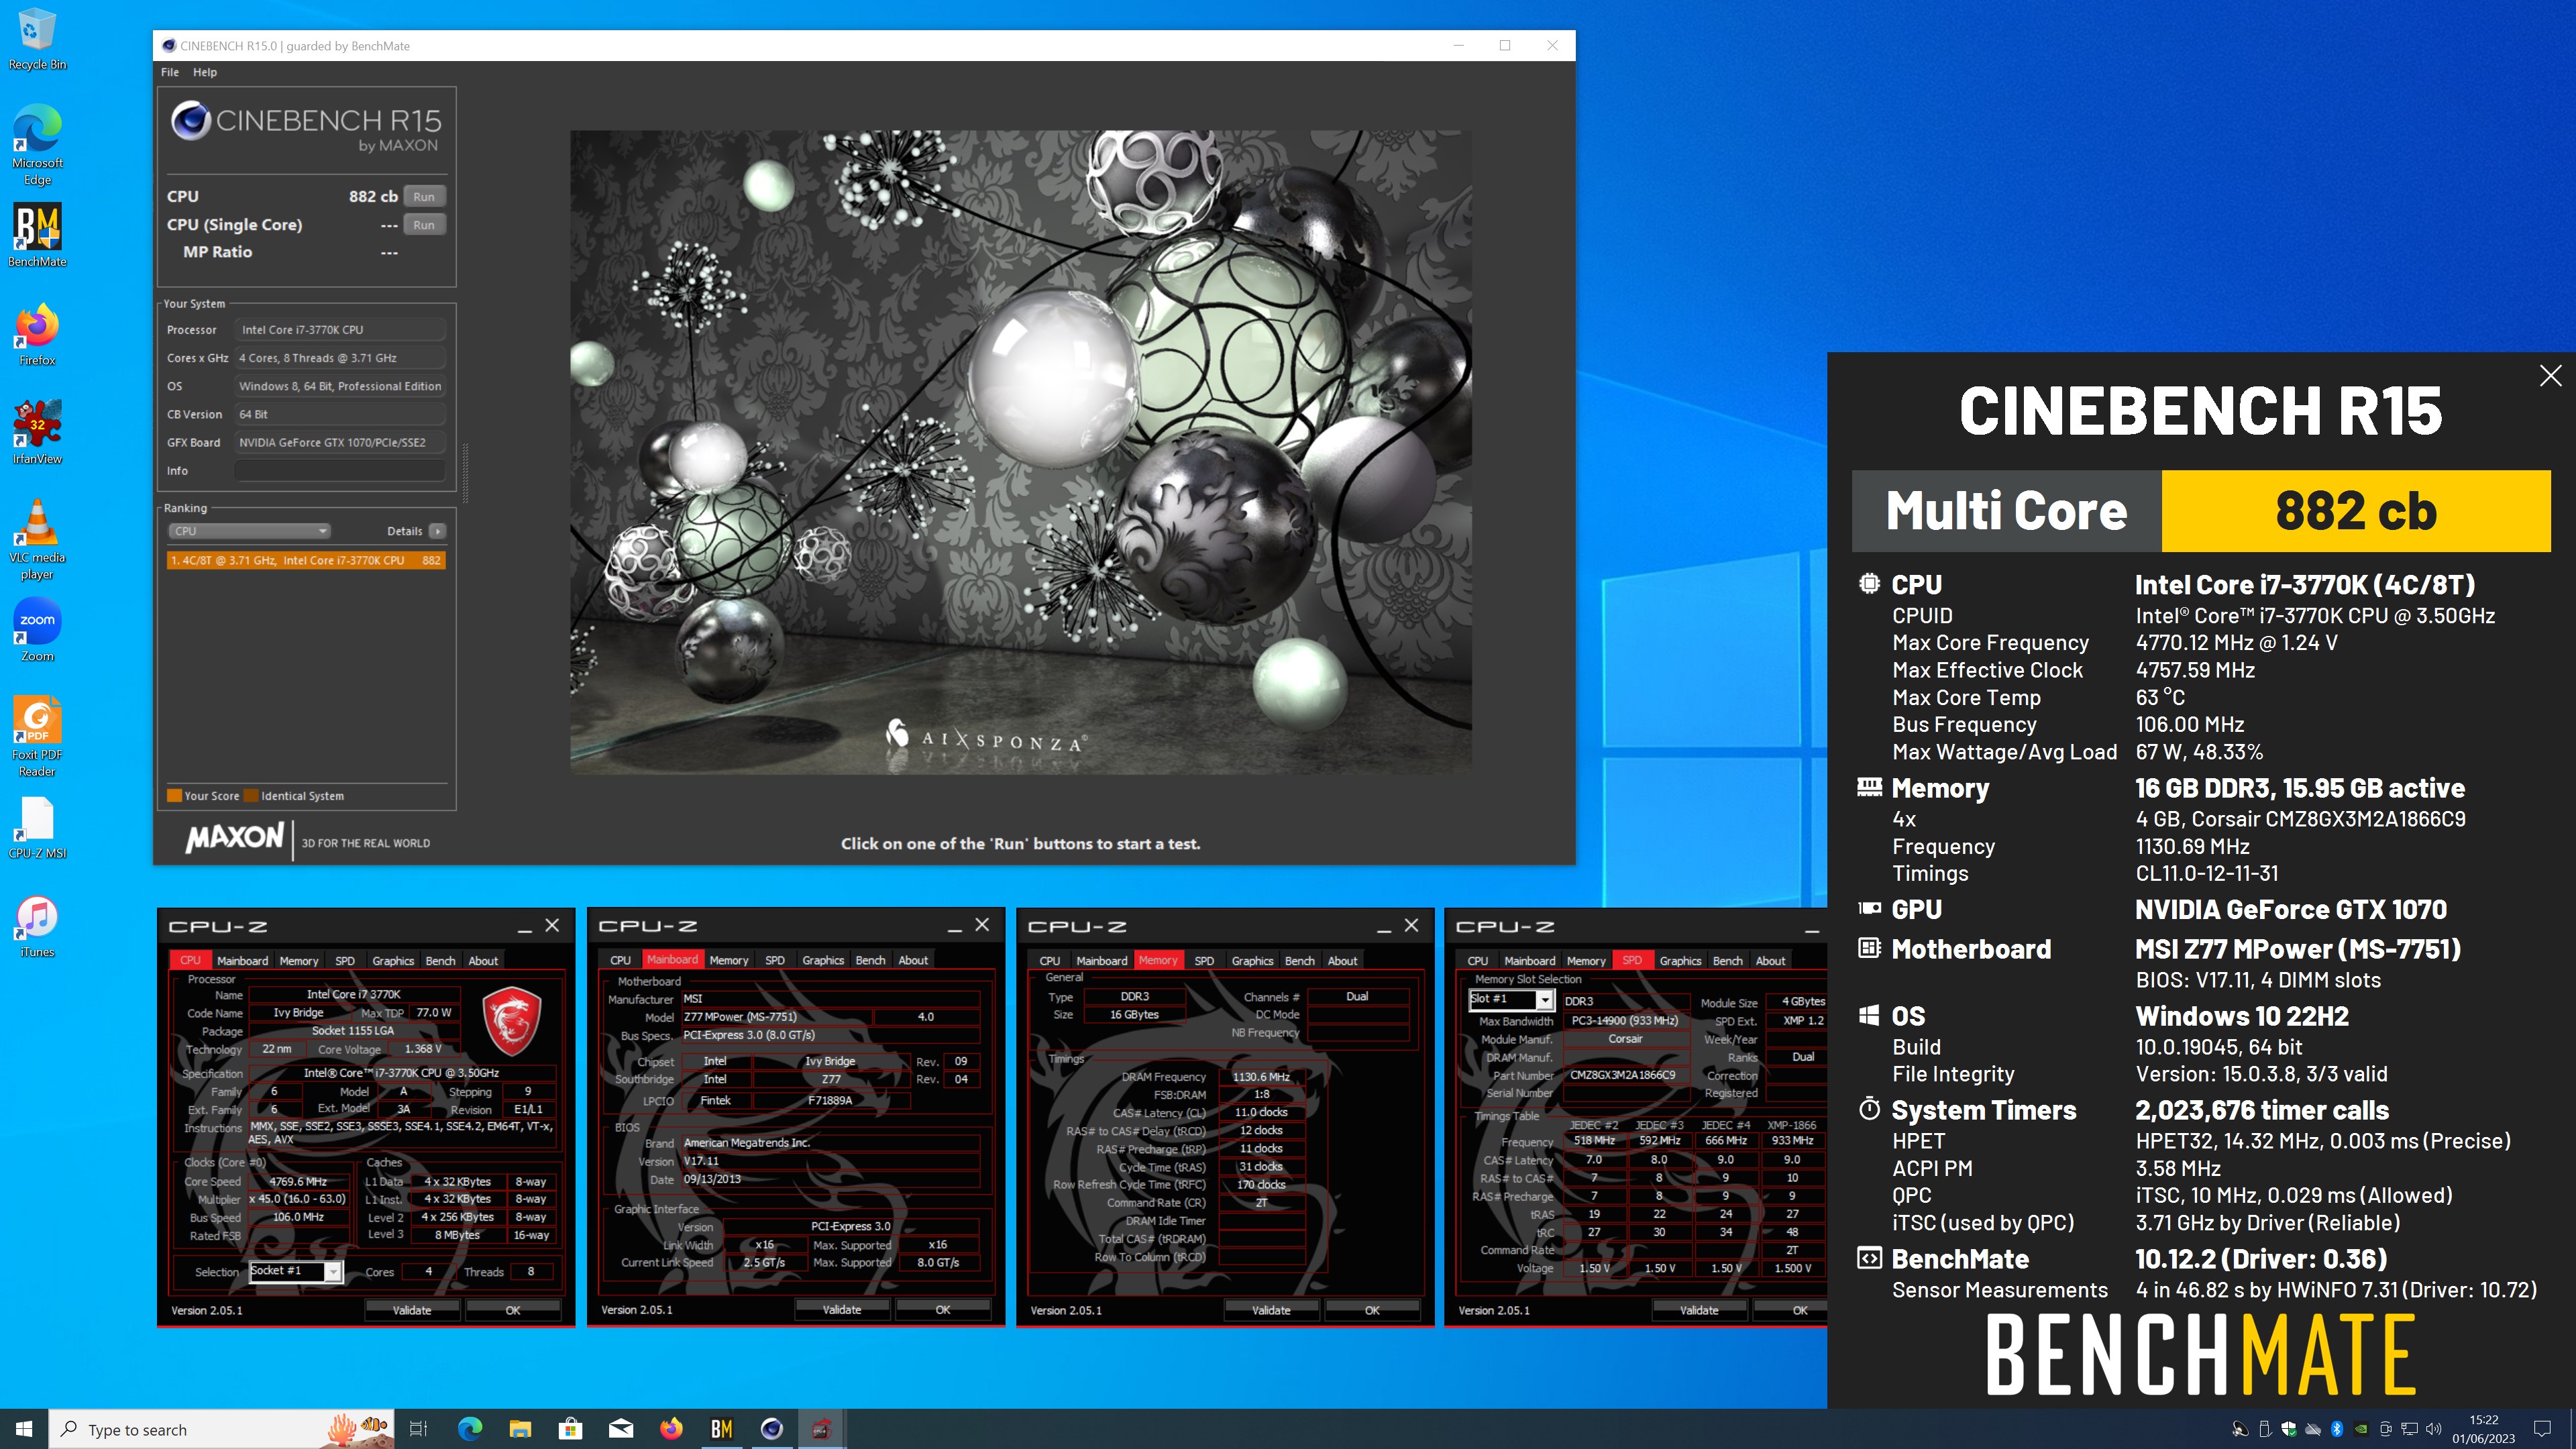
Task: Select the CPU-Z MSI desktop file icon
Action: (37, 828)
